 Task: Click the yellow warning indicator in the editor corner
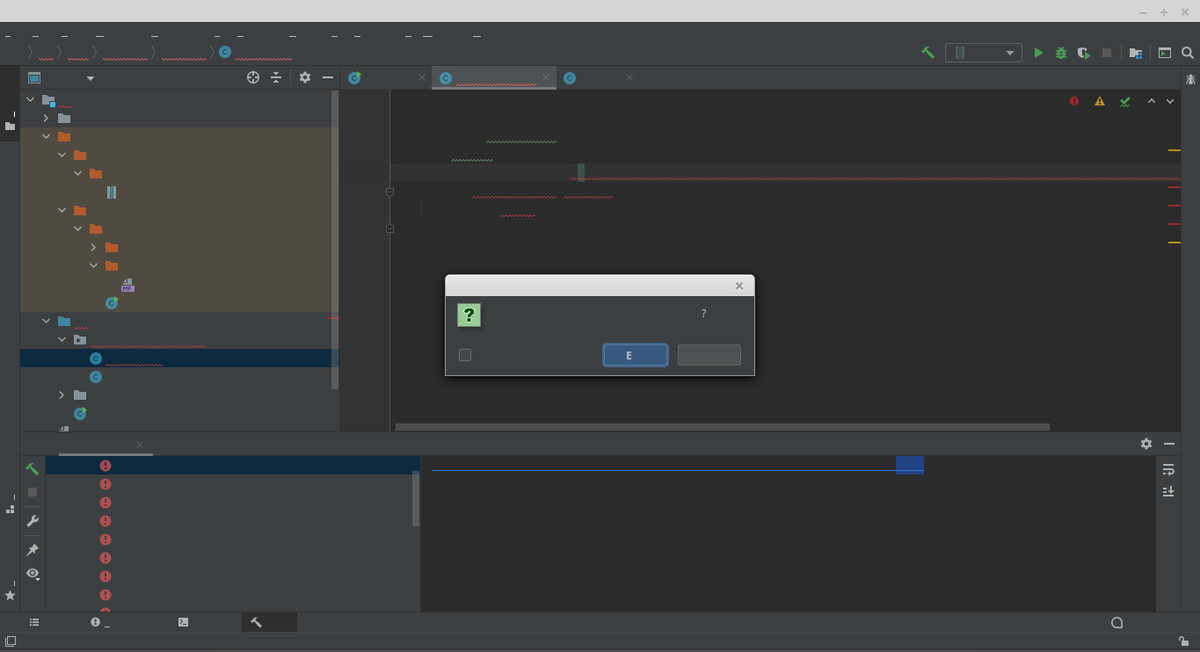pos(1100,101)
